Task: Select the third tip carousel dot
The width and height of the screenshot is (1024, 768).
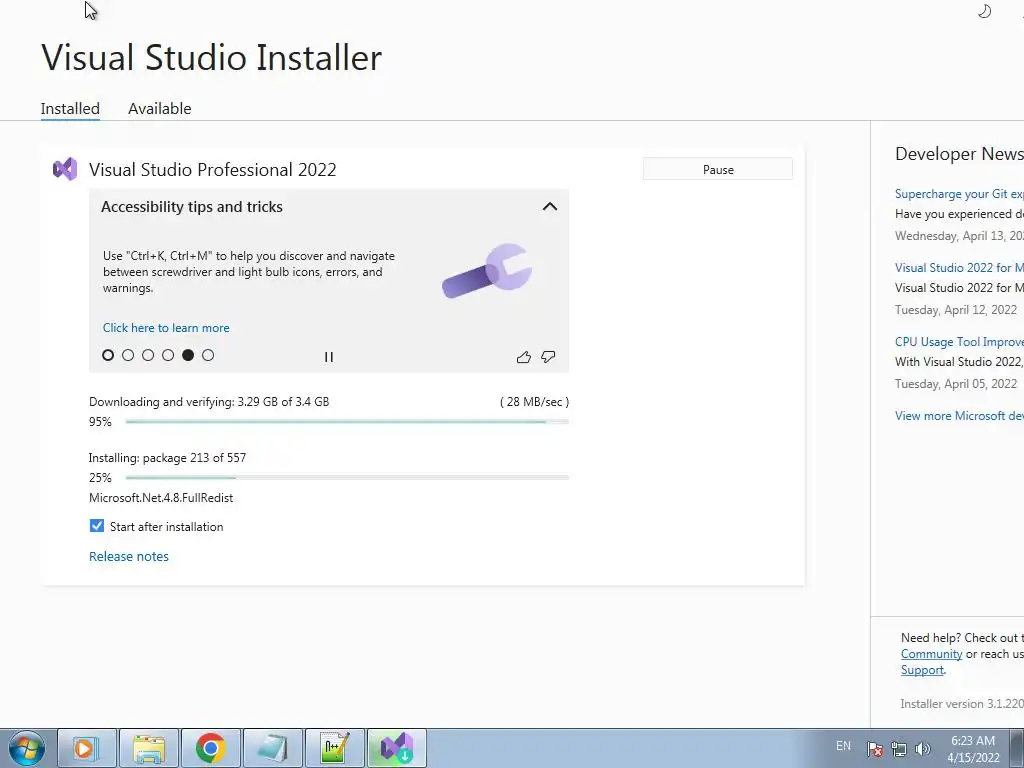Action: (148, 355)
